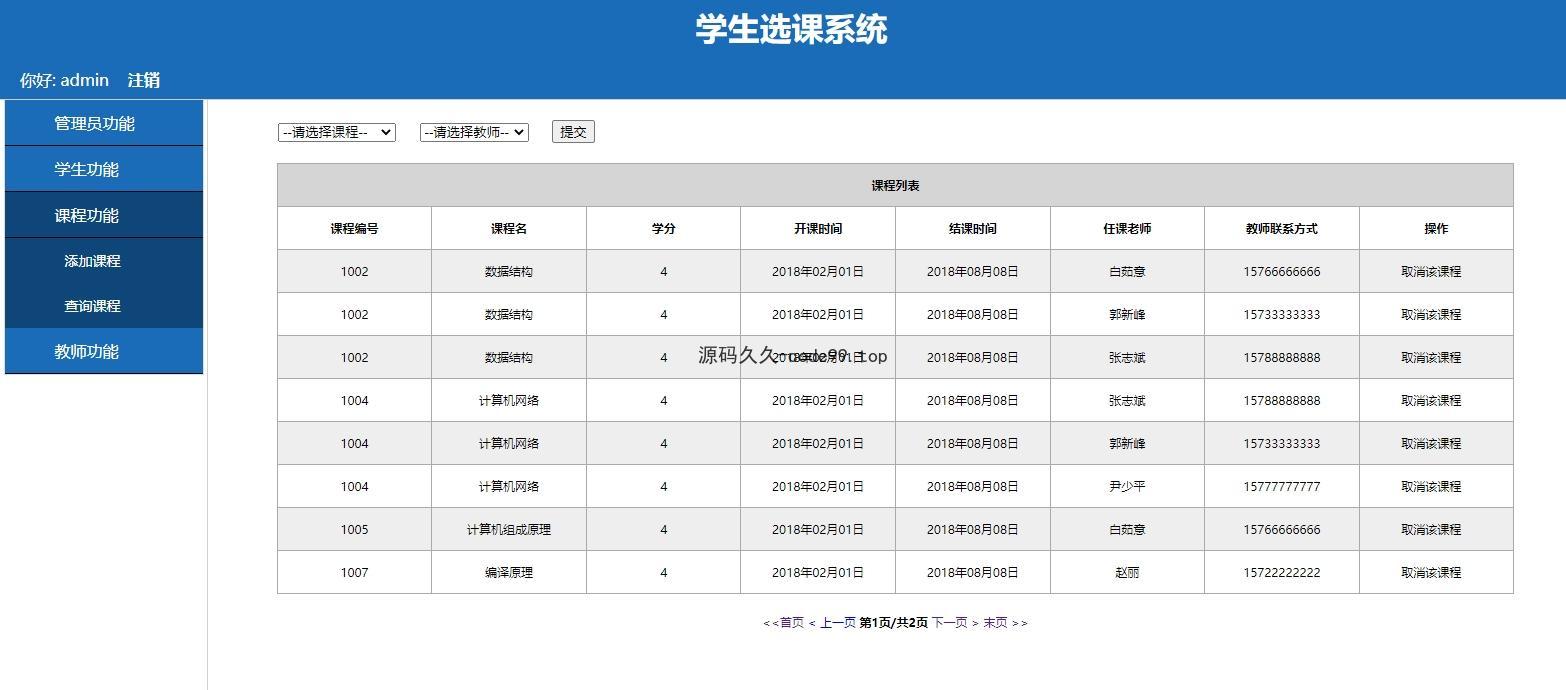Collapse 课程功能 sidebar section
This screenshot has width=1566, height=690.
[x=104, y=215]
